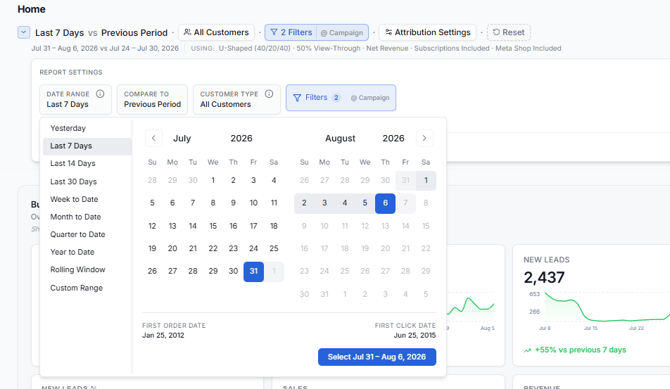Open Customer Type dropdown
The height and width of the screenshot is (389, 670).
237,99
